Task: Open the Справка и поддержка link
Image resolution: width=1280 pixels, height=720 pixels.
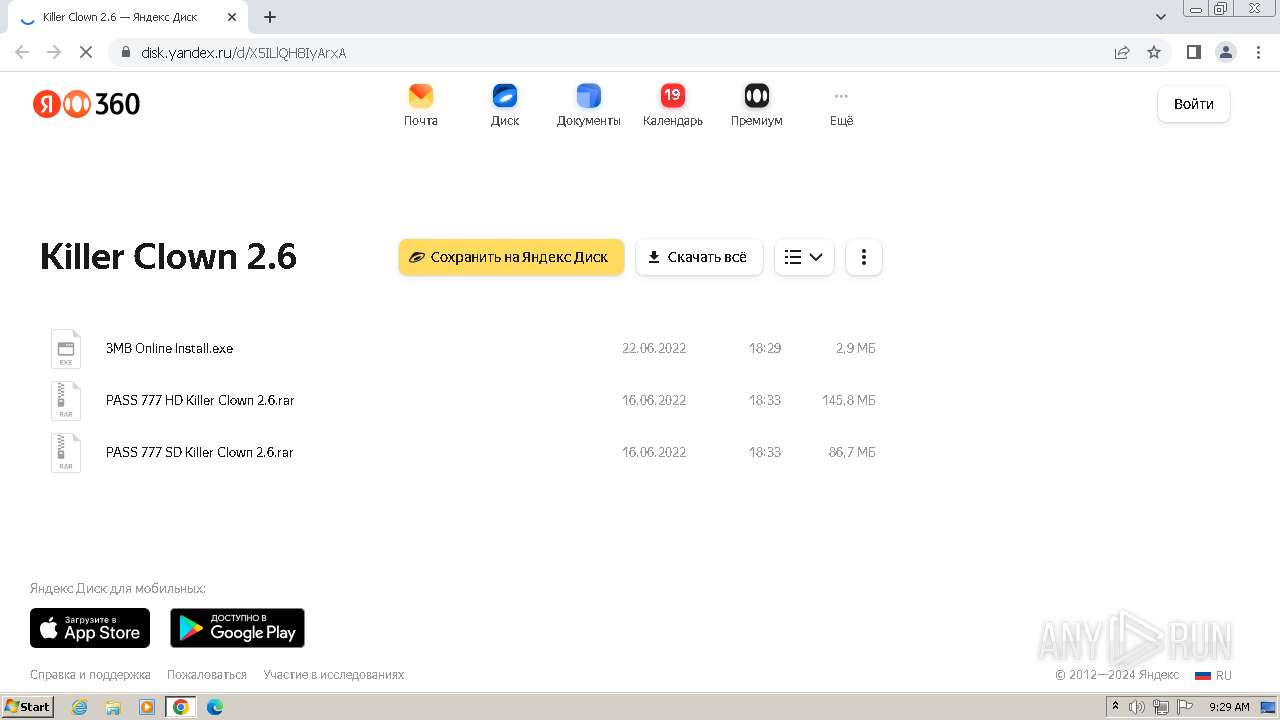Action: (x=90, y=675)
